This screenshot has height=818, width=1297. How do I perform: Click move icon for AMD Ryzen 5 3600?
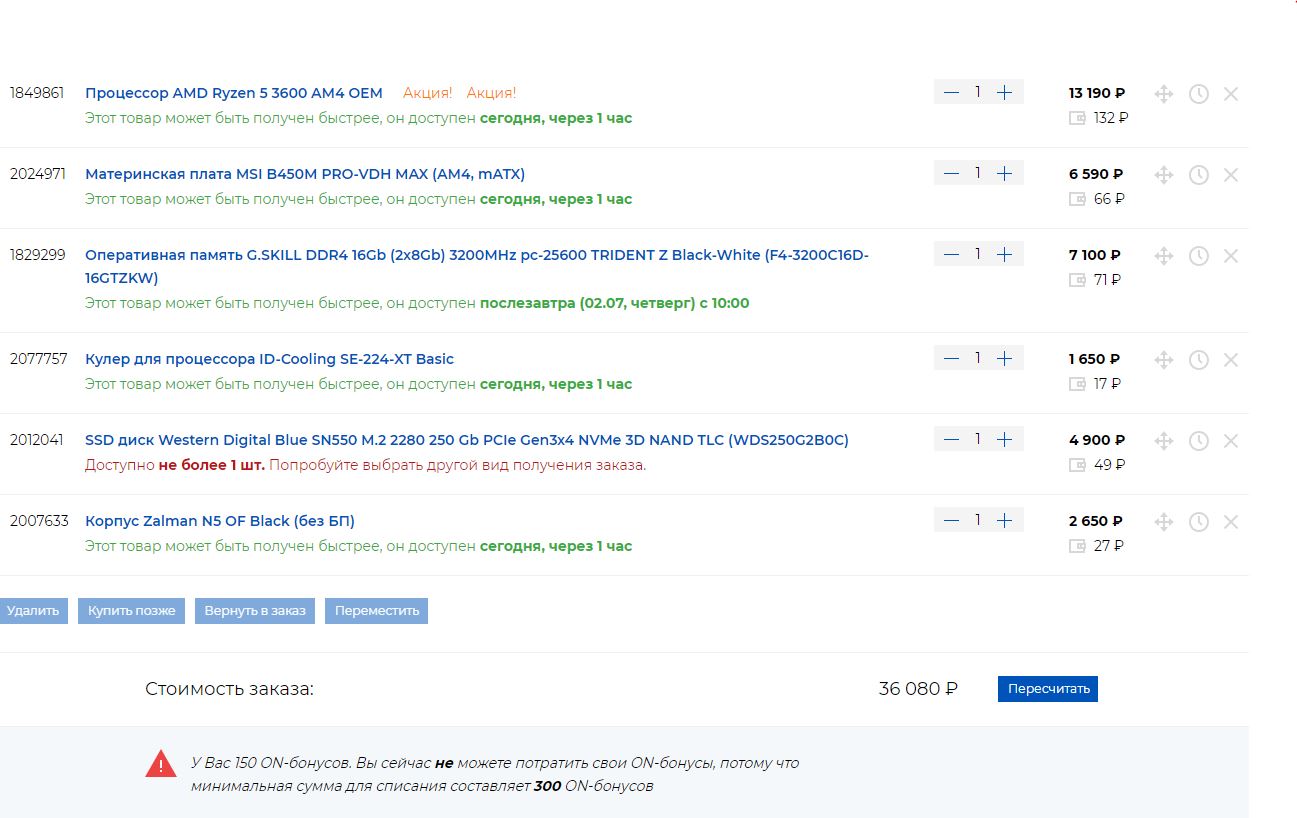(1164, 94)
